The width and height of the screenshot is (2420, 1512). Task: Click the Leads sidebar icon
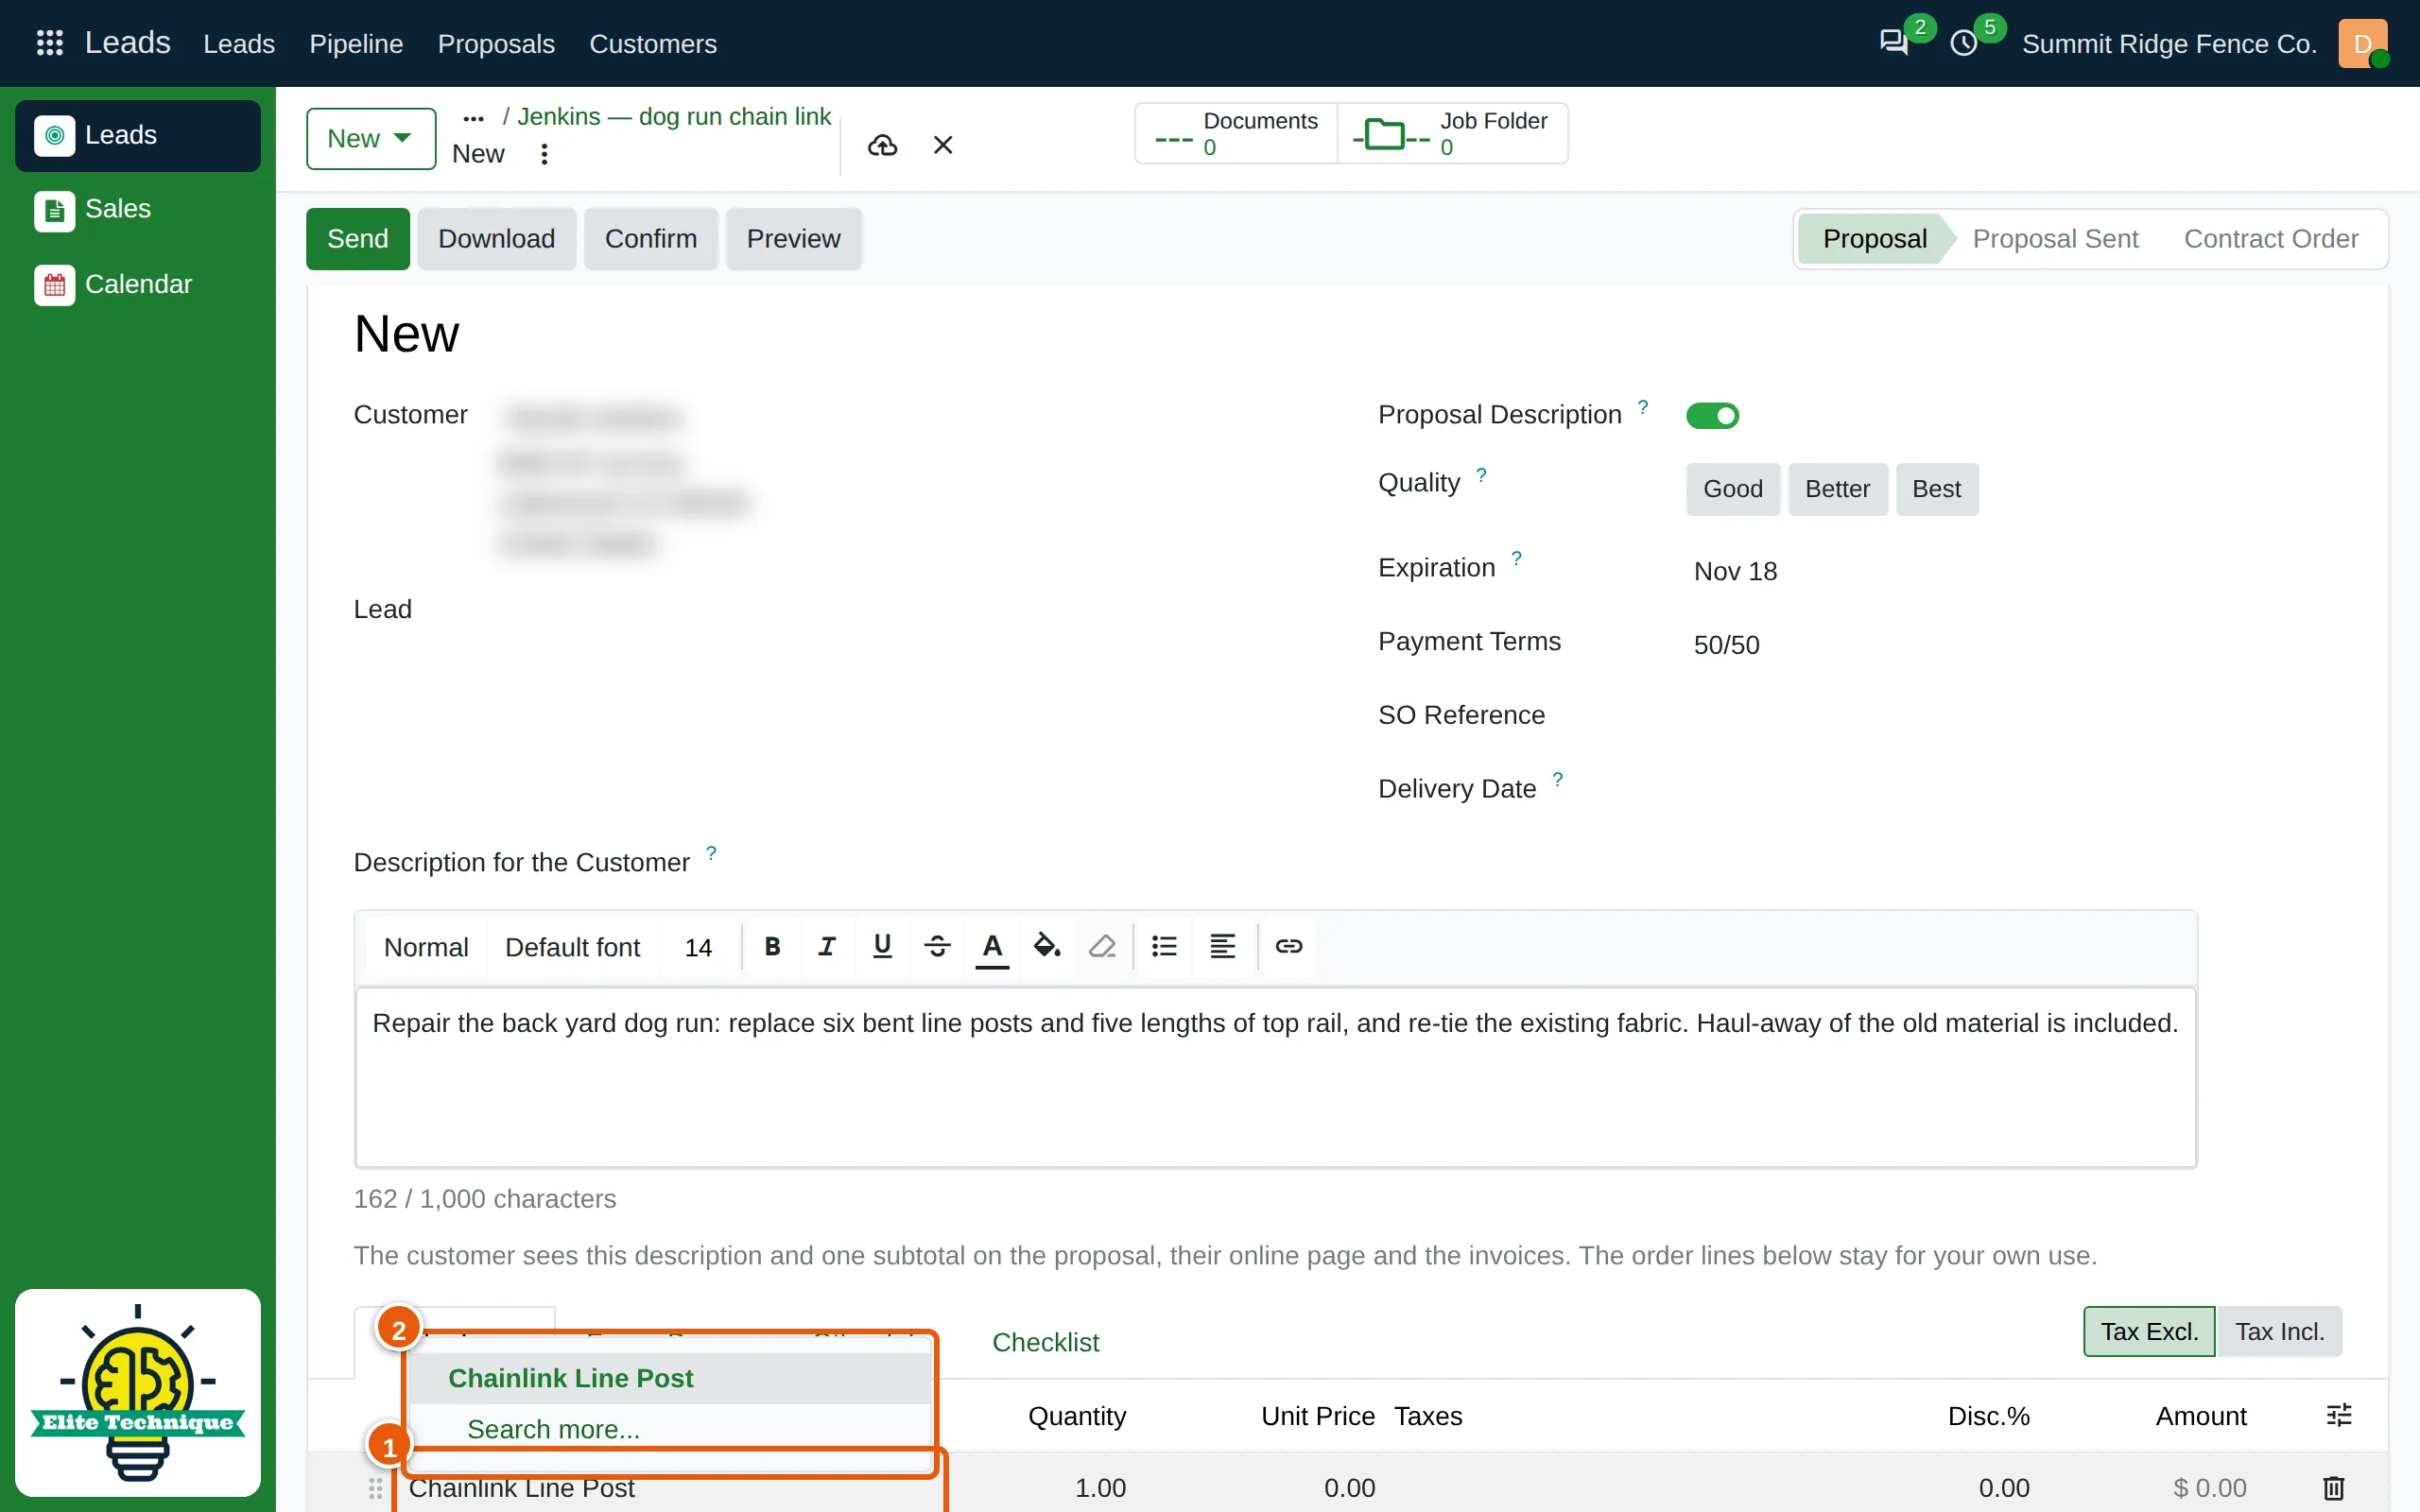55,135
